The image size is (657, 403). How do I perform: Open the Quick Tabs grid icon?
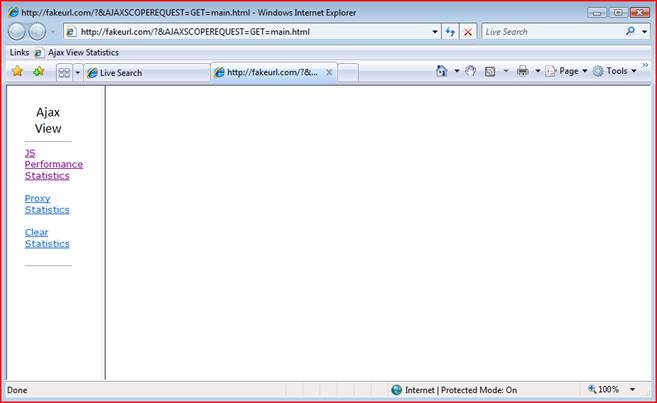(x=64, y=72)
